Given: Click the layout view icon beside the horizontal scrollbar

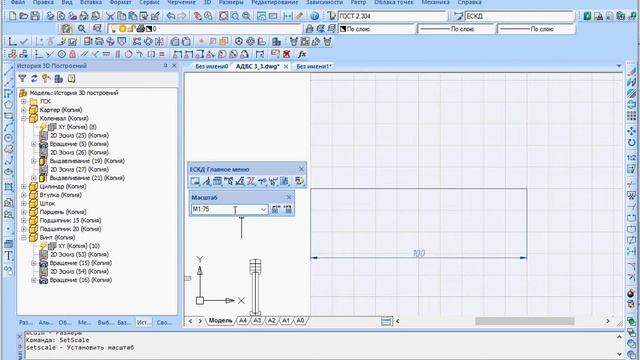Looking at the screenshot, I should [386, 321].
